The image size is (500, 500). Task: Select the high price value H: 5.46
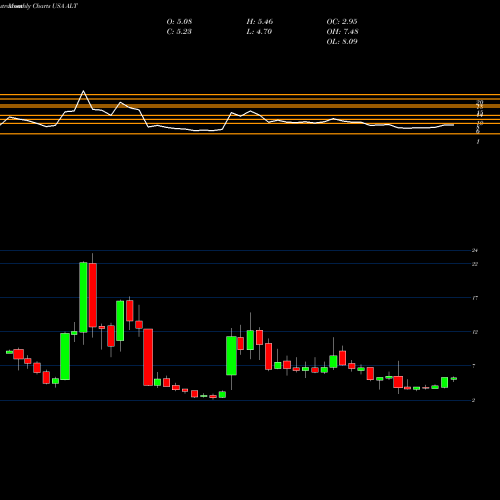[260, 22]
